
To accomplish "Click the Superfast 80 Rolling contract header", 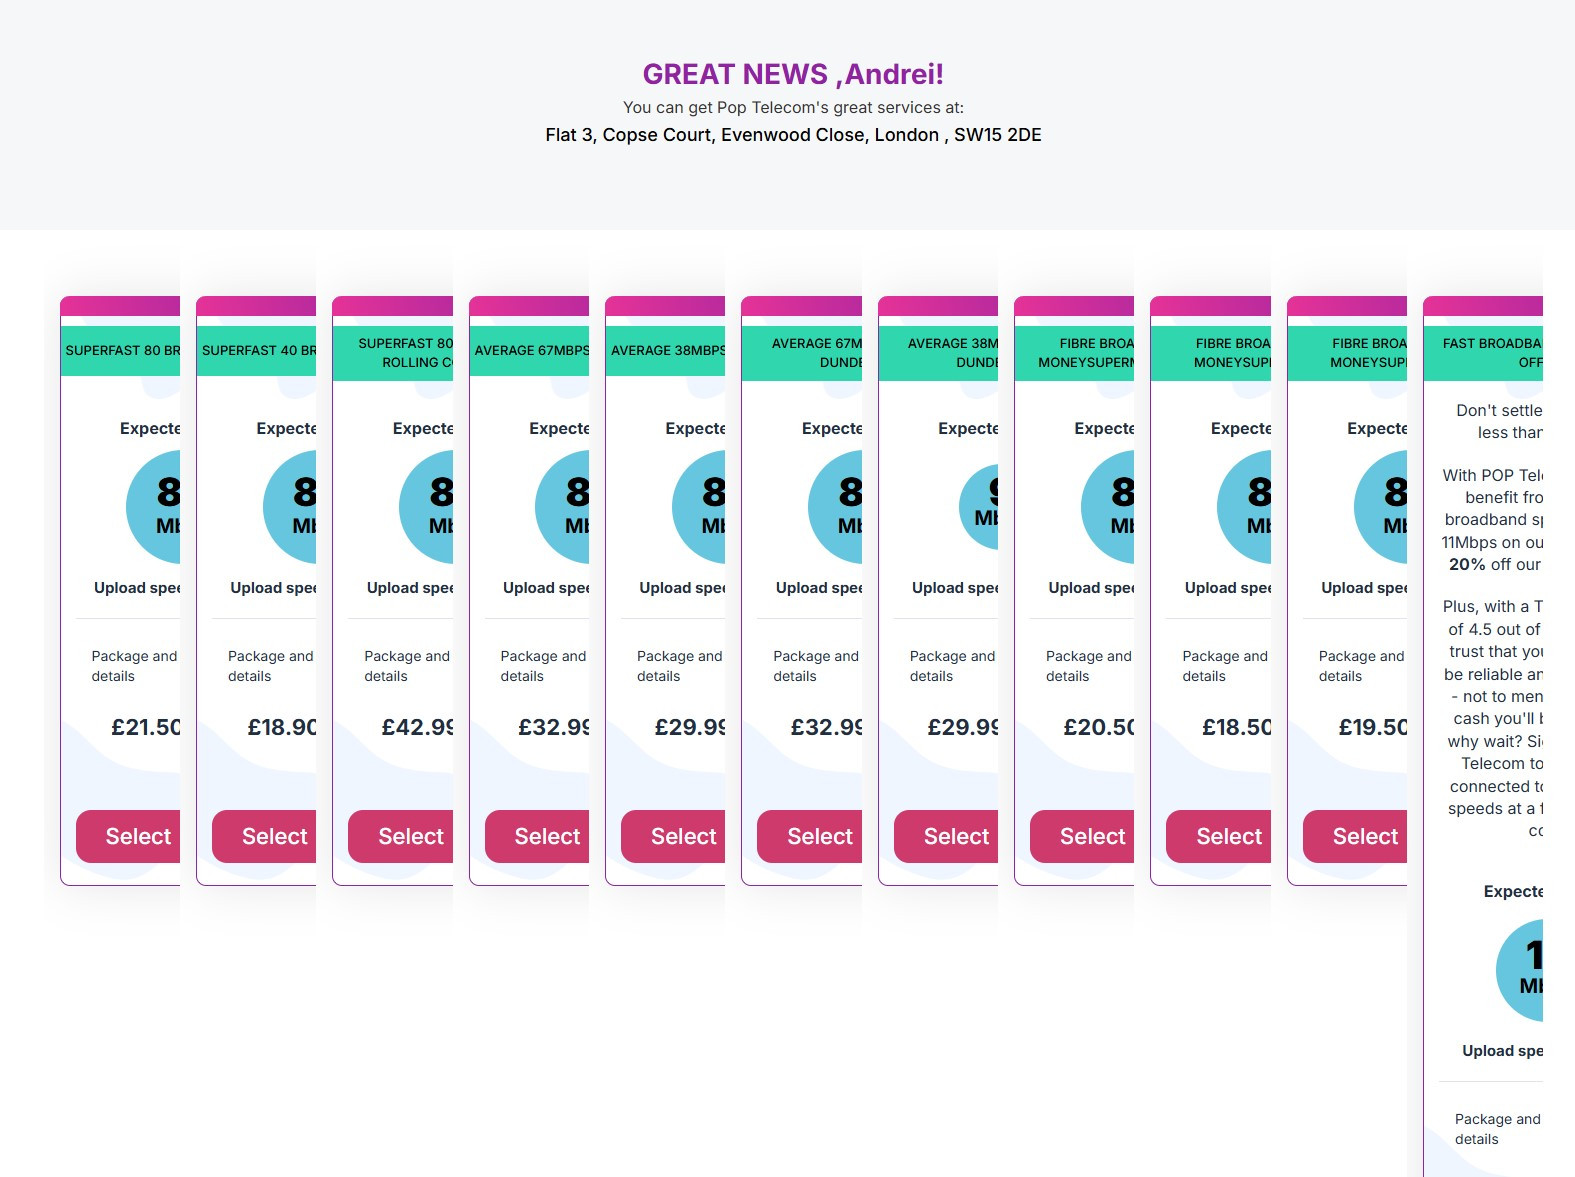I will point(393,353).
